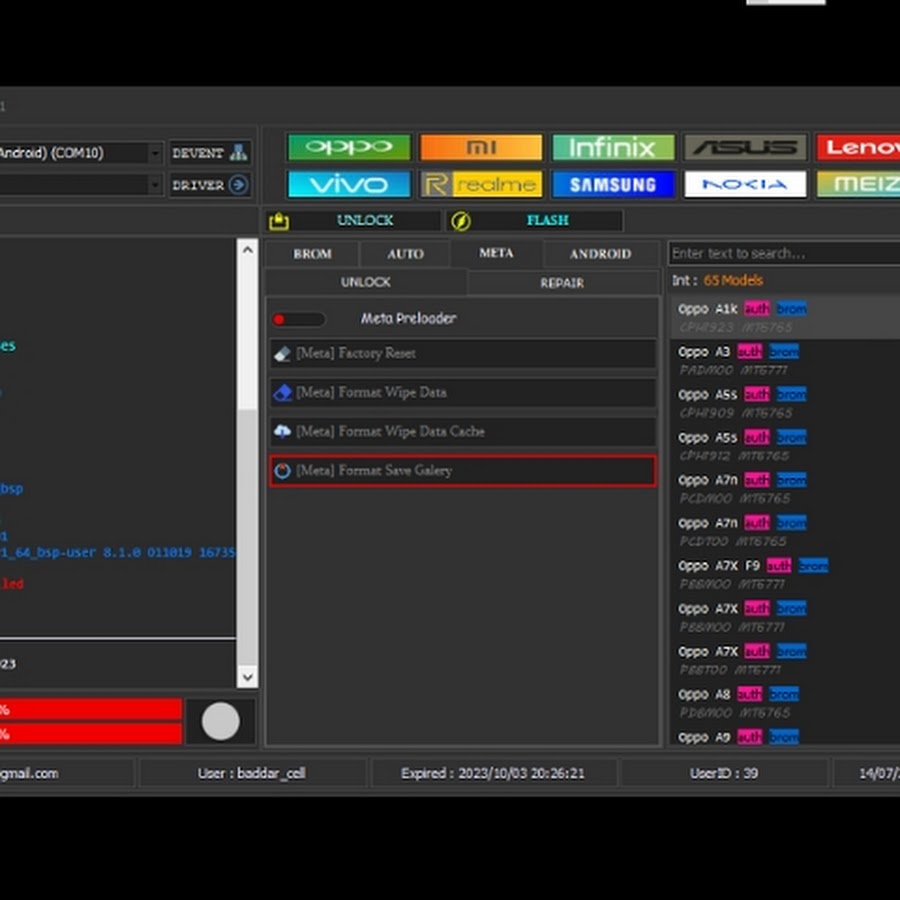Image resolution: width=900 pixels, height=900 pixels.
Task: Open the COM10 port dropdown
Action: (154, 153)
